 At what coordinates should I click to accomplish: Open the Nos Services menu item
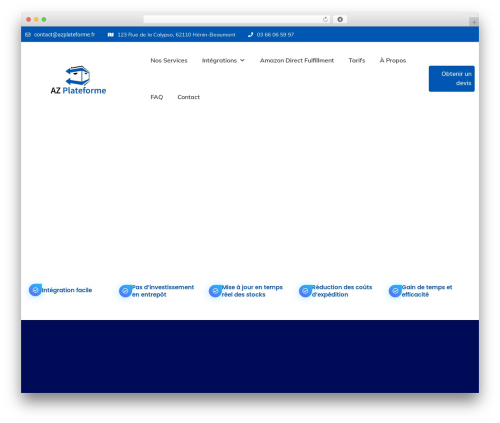pos(169,60)
